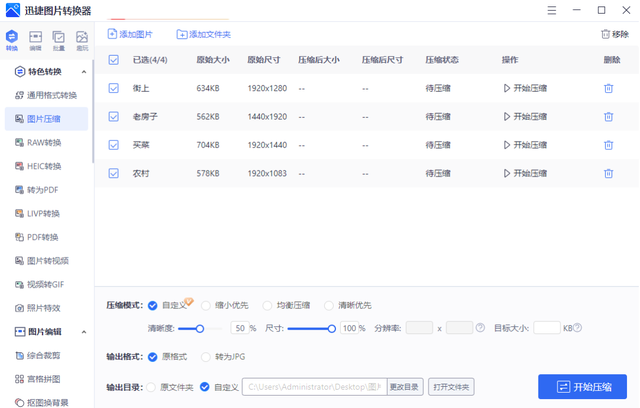Open the 趣玩 (fun) top tab icon

82,40
